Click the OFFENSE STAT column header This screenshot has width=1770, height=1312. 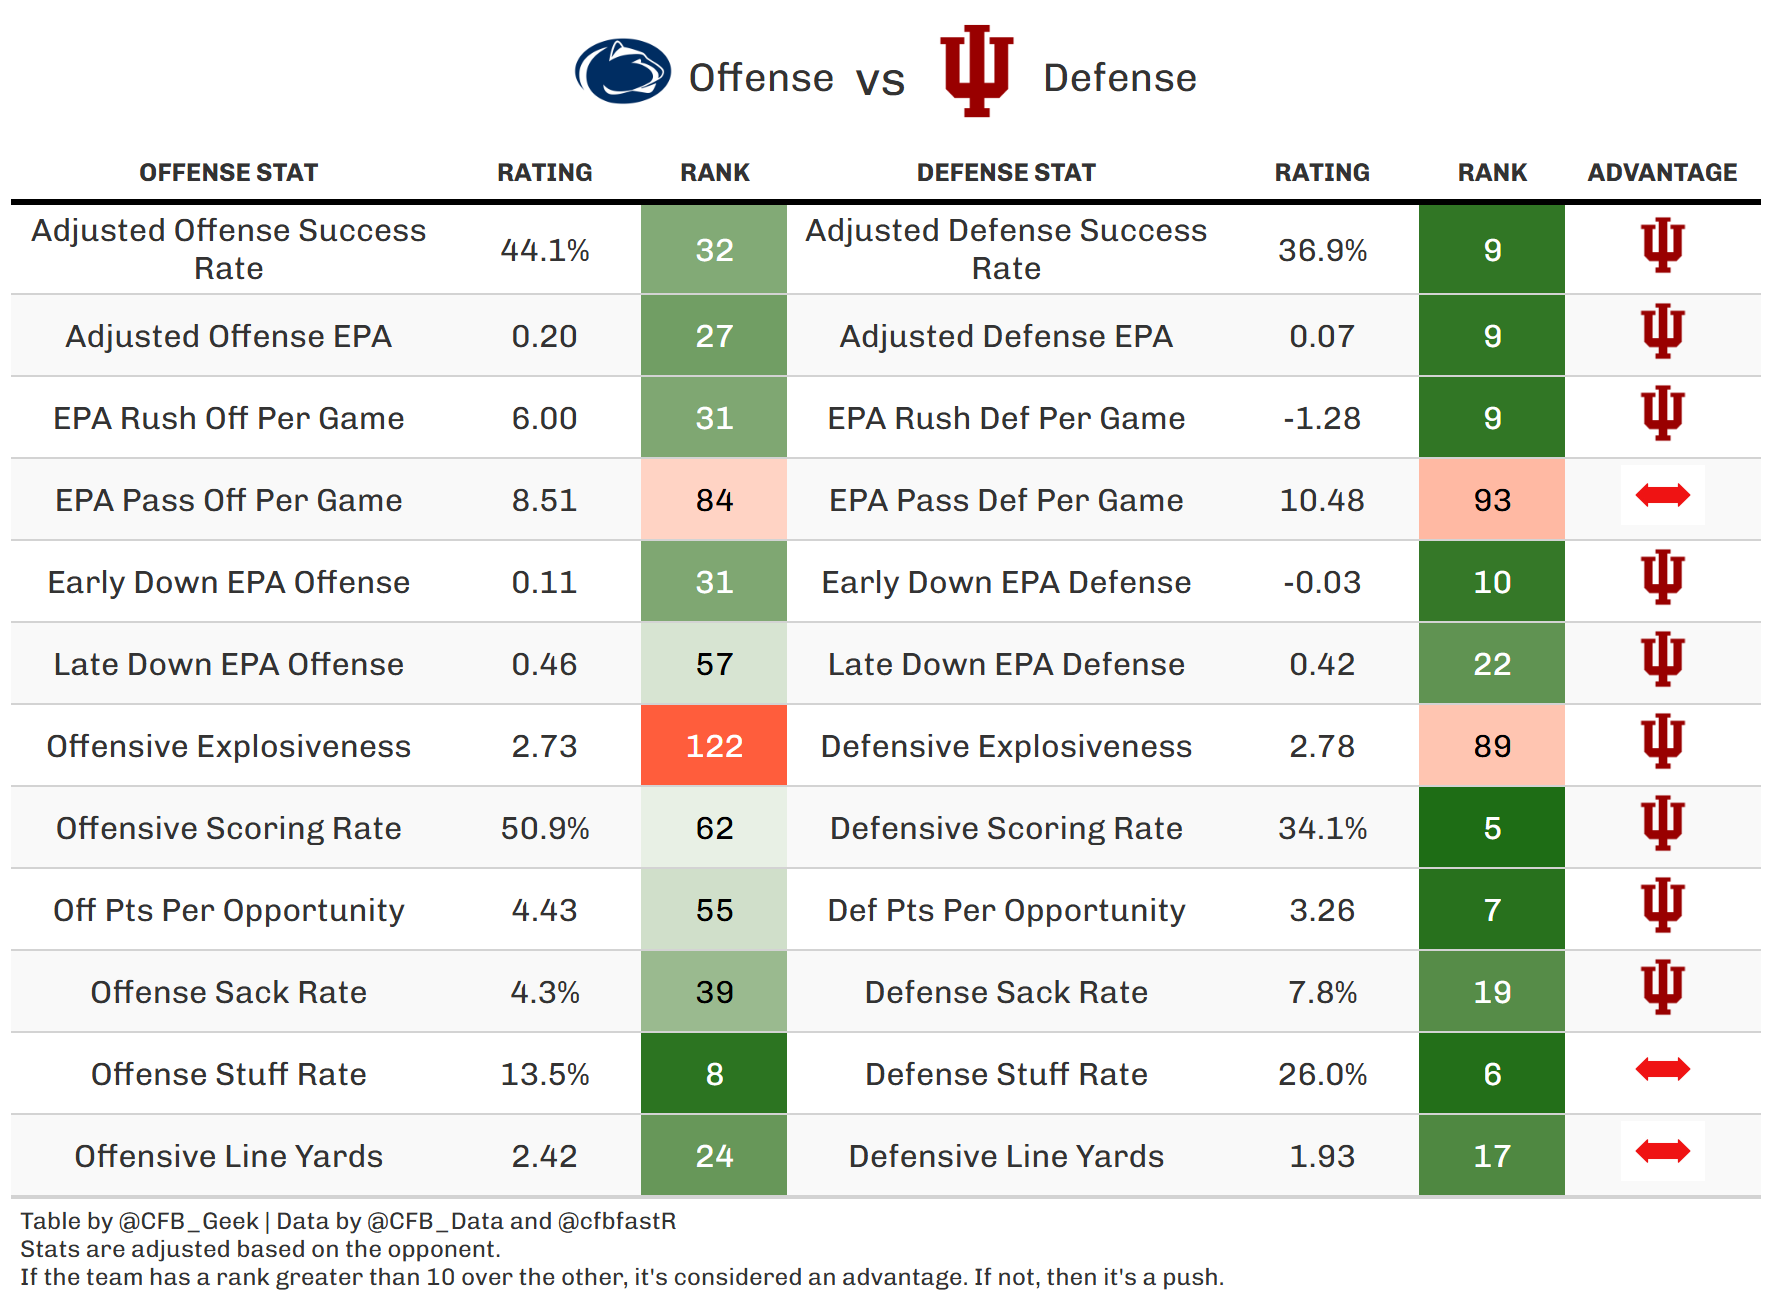click(x=228, y=173)
